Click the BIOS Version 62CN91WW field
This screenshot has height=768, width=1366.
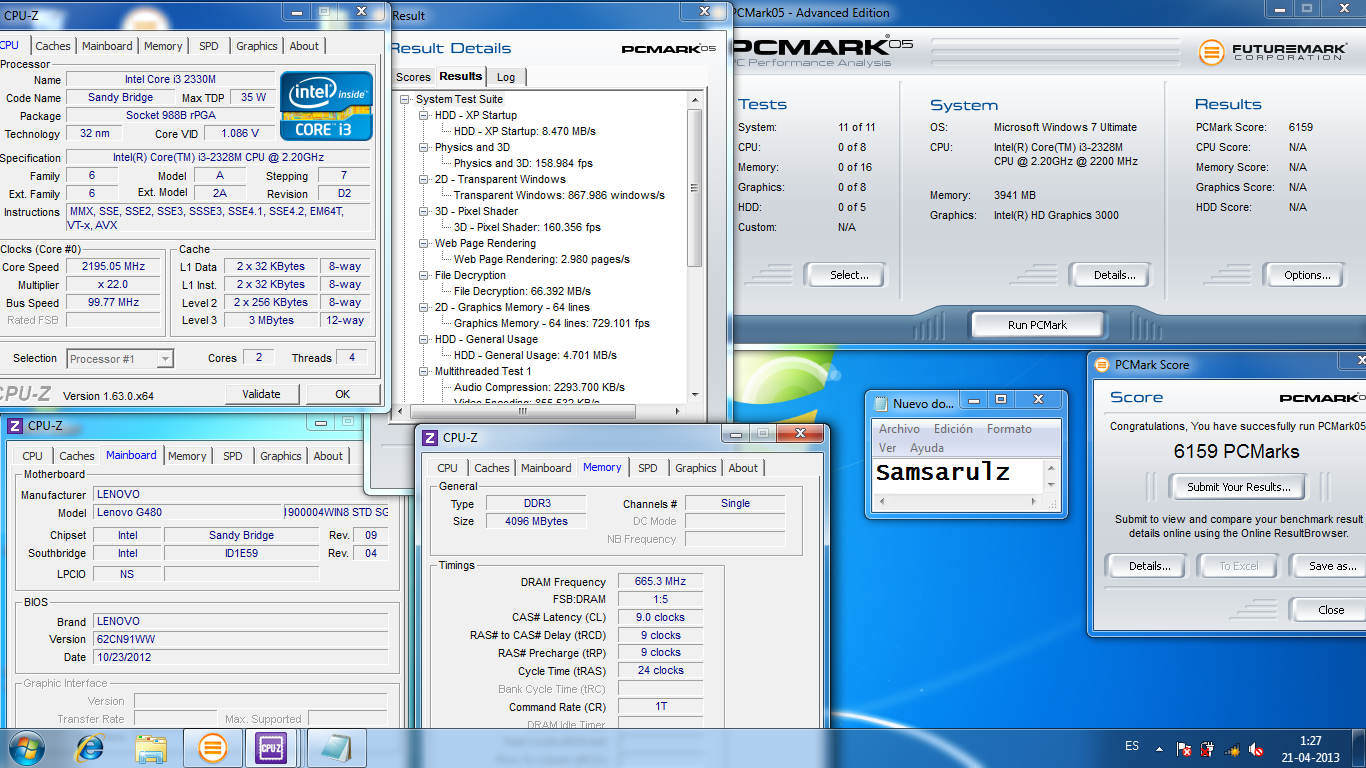(241, 639)
